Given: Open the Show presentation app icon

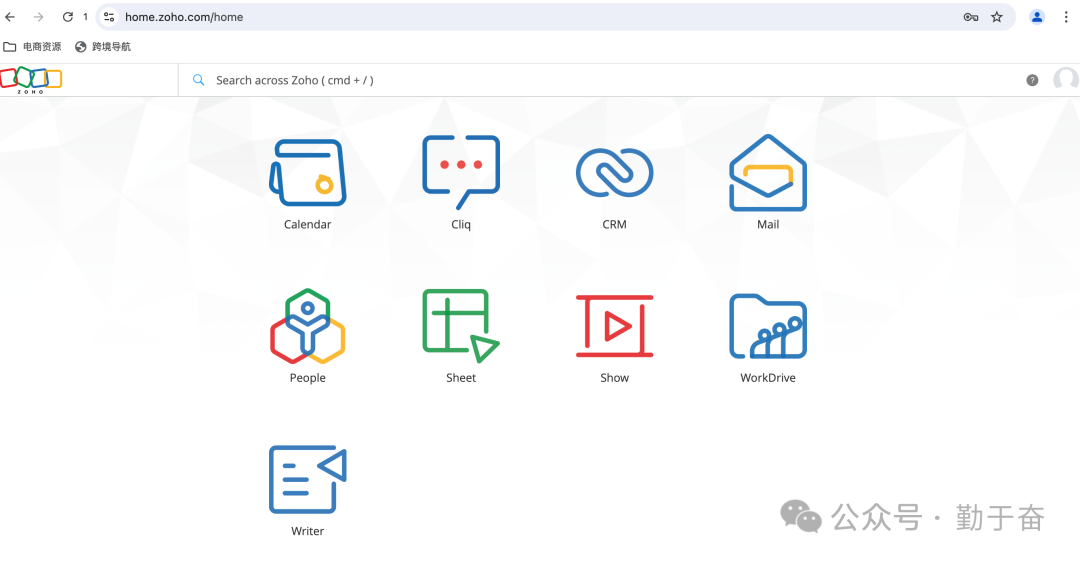Looking at the screenshot, I should click(614, 326).
